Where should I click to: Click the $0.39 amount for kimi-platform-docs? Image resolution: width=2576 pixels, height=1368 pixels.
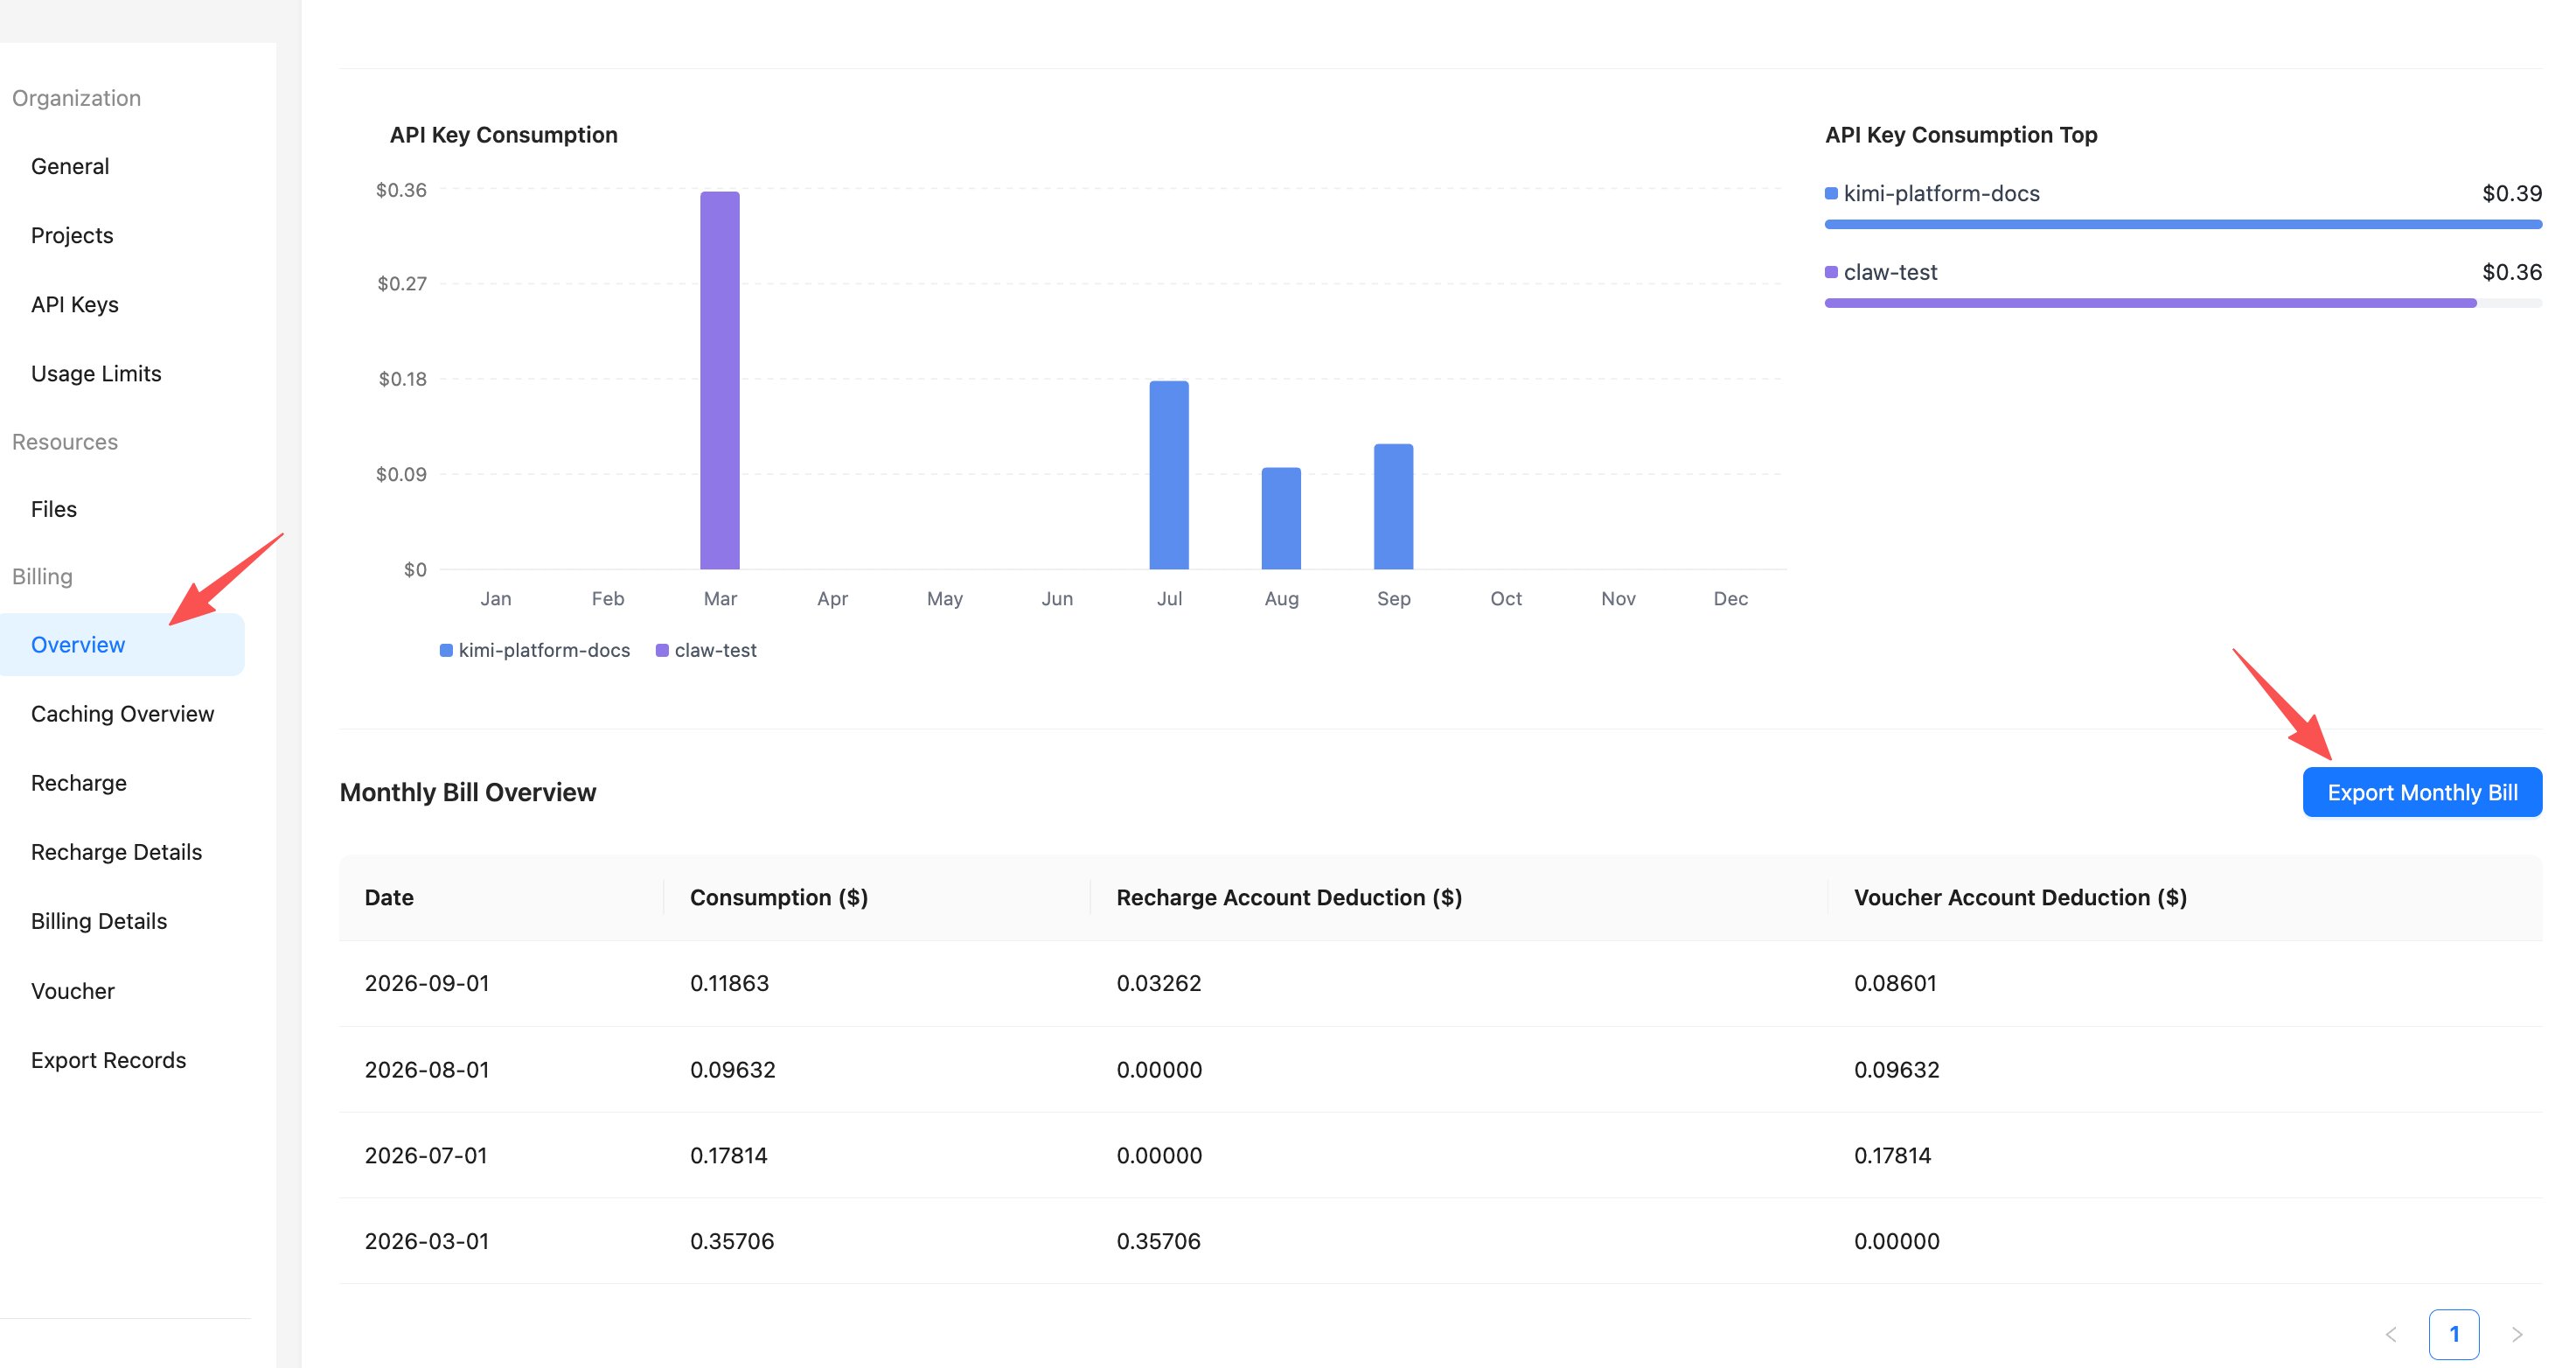click(x=2512, y=193)
